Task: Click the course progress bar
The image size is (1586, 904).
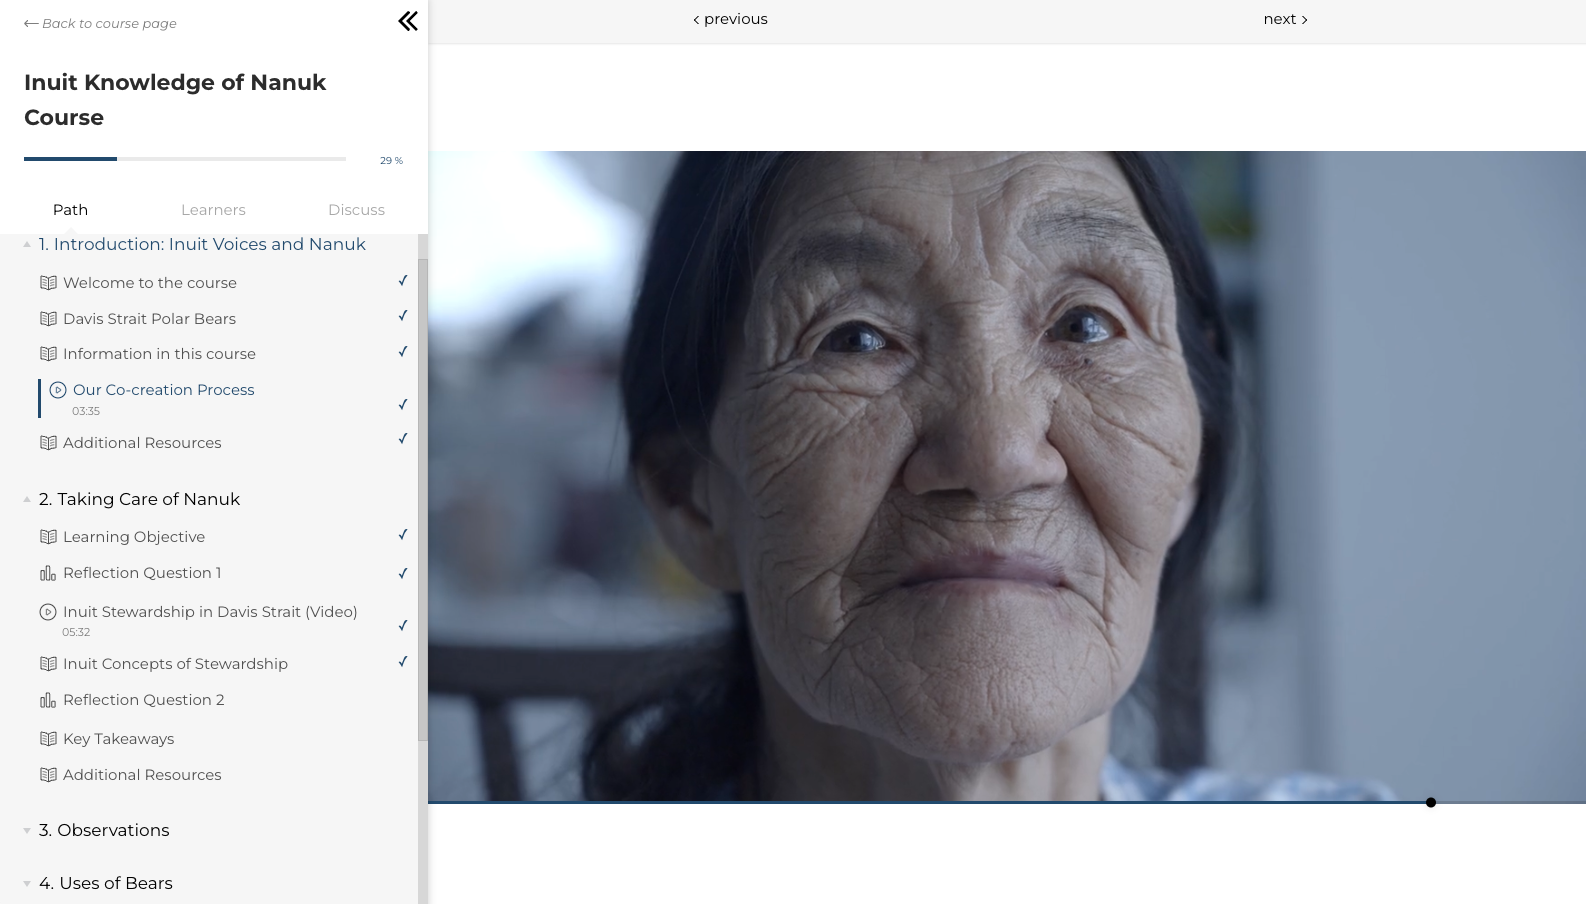Action: click(x=185, y=159)
